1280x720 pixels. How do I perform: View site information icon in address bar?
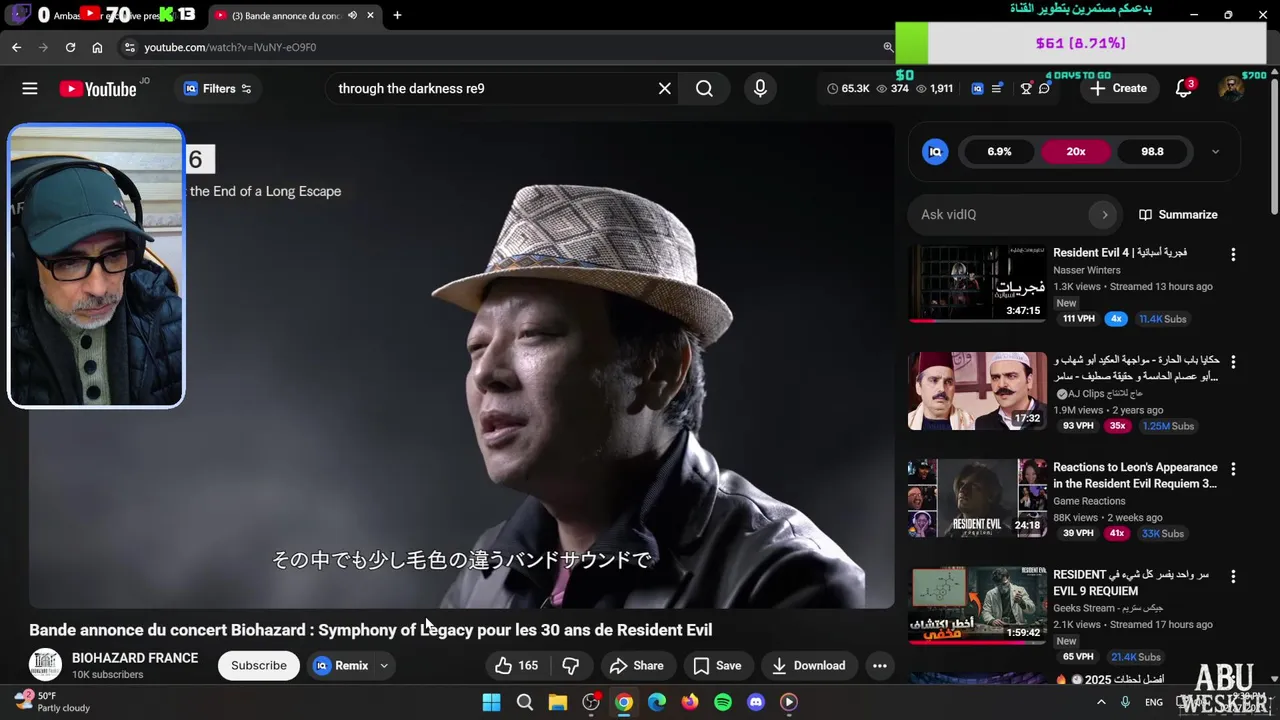[x=129, y=47]
